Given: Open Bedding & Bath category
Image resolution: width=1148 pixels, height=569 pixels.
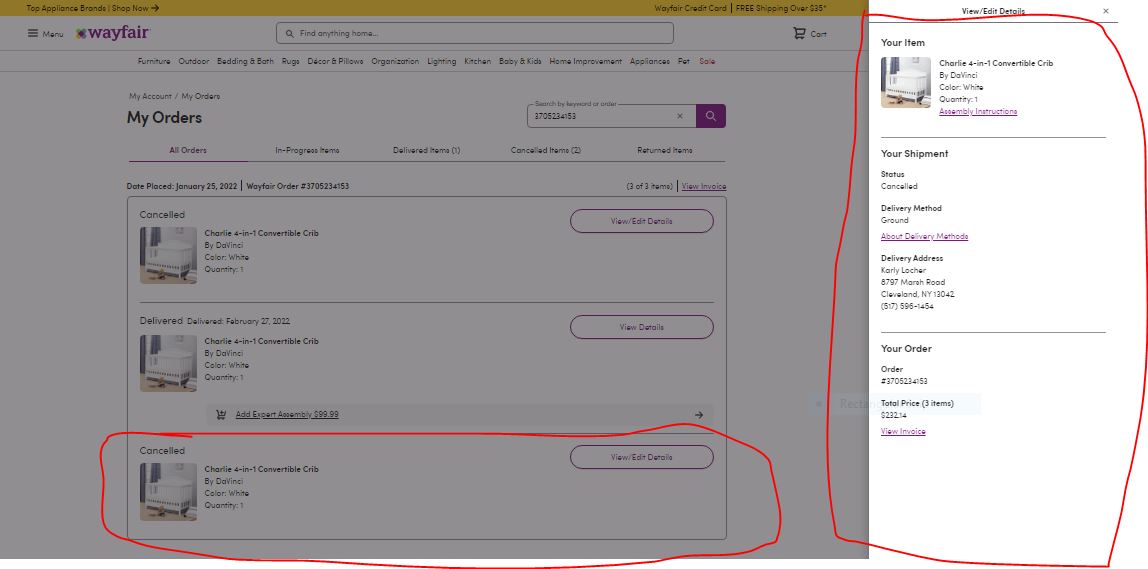Looking at the screenshot, I should pyautogui.click(x=245, y=62).
